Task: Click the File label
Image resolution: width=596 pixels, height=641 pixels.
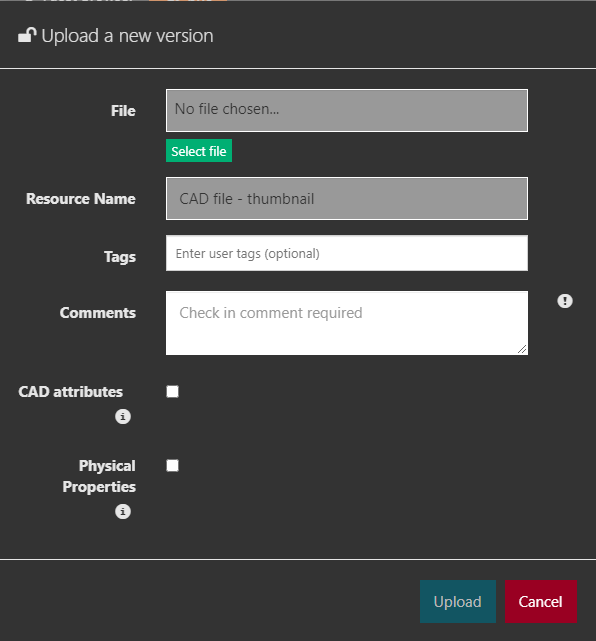Action: (x=123, y=111)
